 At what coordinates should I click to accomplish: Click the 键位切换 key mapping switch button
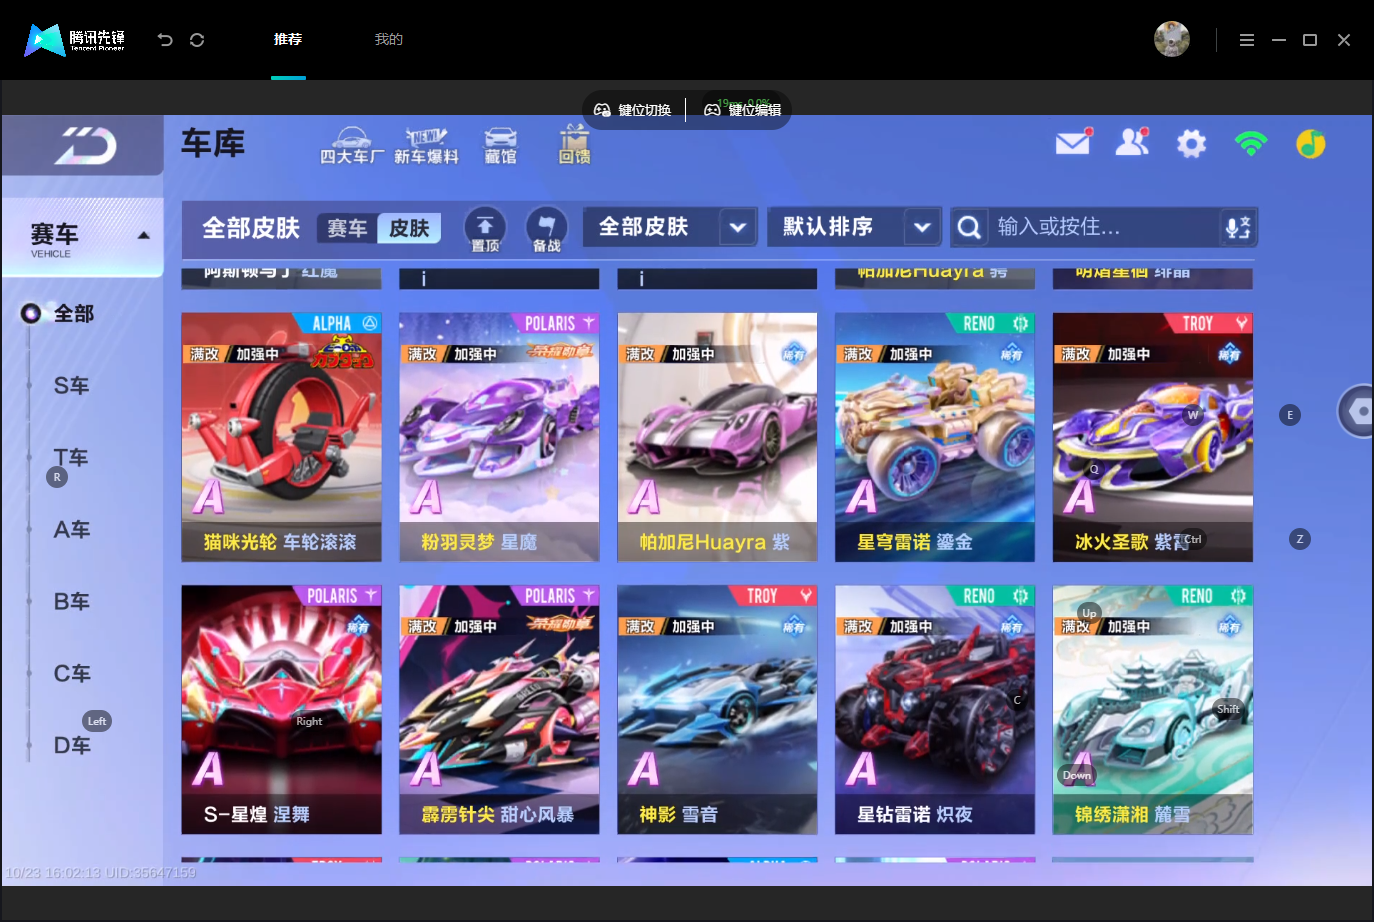point(633,110)
